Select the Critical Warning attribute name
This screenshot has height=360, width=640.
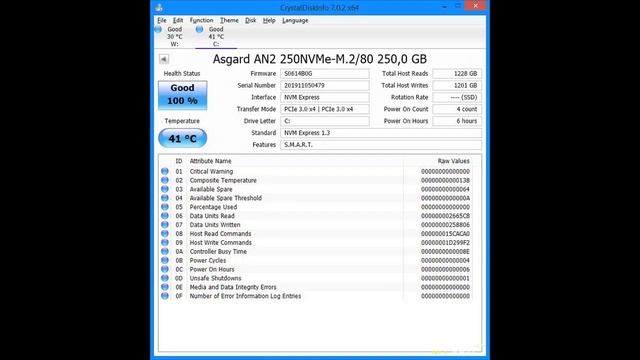pyautogui.click(x=211, y=171)
